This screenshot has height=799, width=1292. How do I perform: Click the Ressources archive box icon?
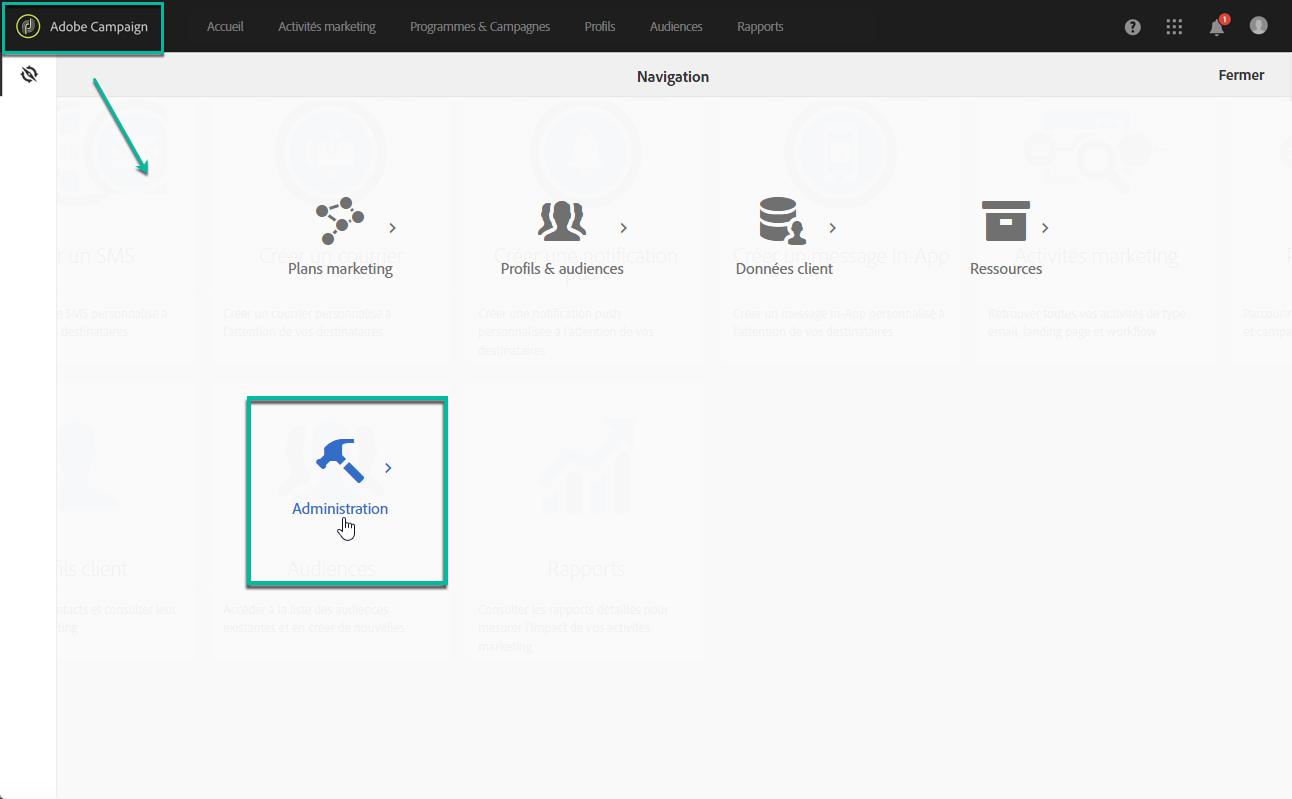coord(1006,221)
